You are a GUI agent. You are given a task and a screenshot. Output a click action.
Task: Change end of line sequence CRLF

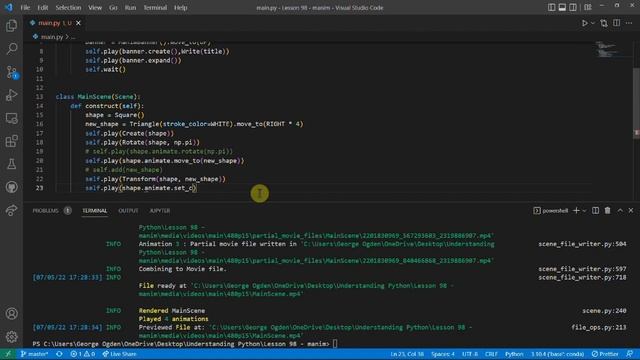tap(491, 354)
